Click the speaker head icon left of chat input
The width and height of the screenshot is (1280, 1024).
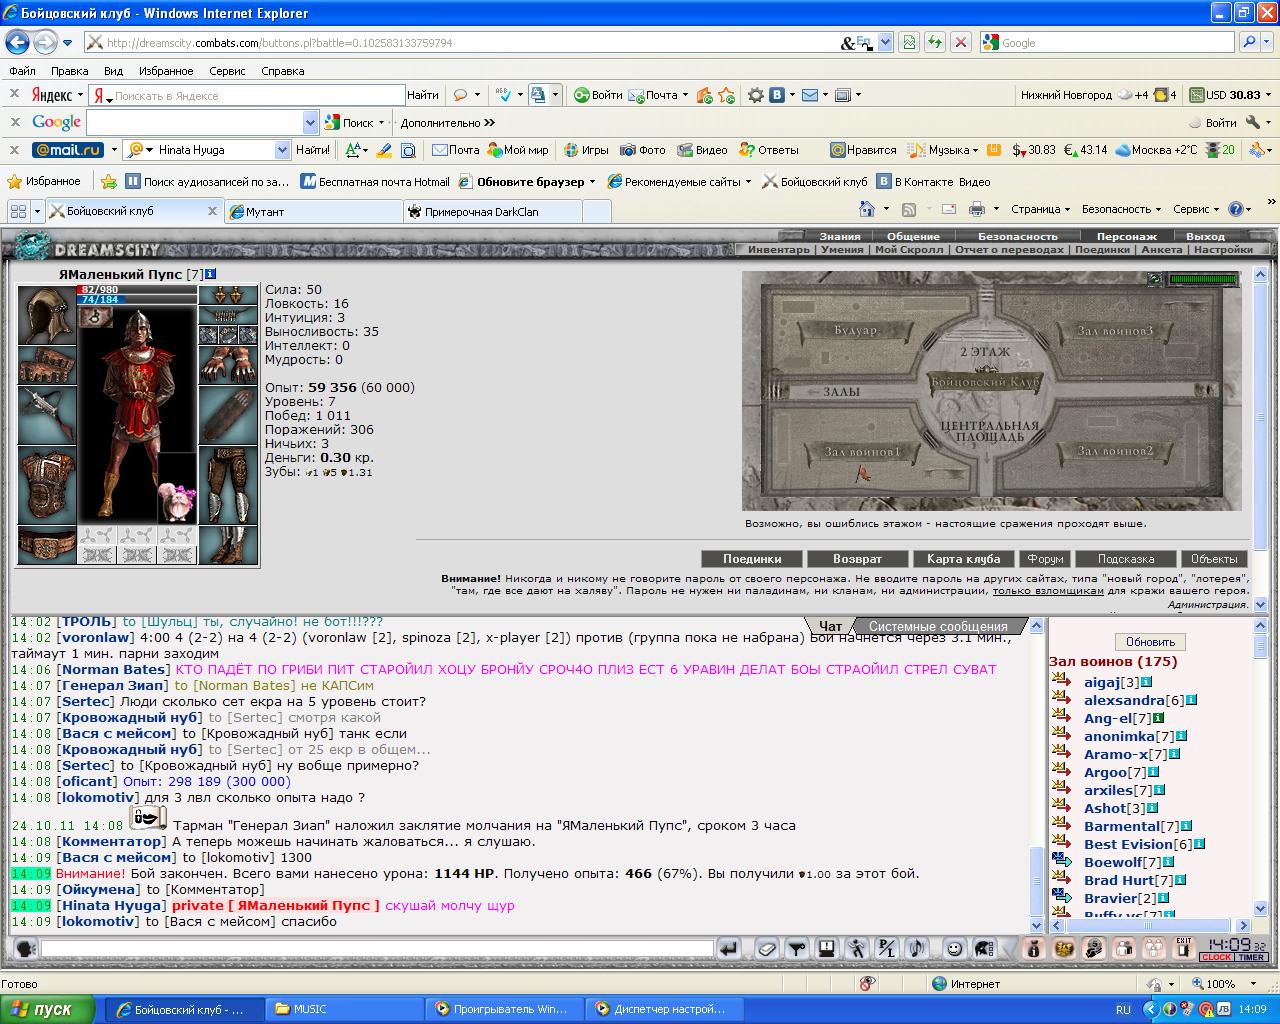click(x=25, y=948)
